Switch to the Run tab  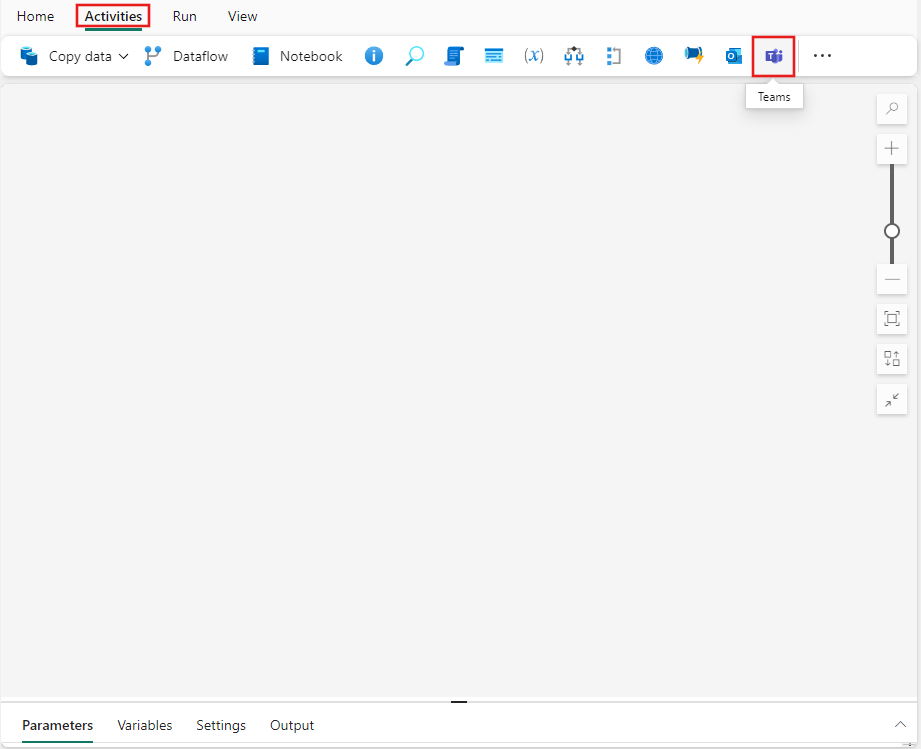[184, 16]
